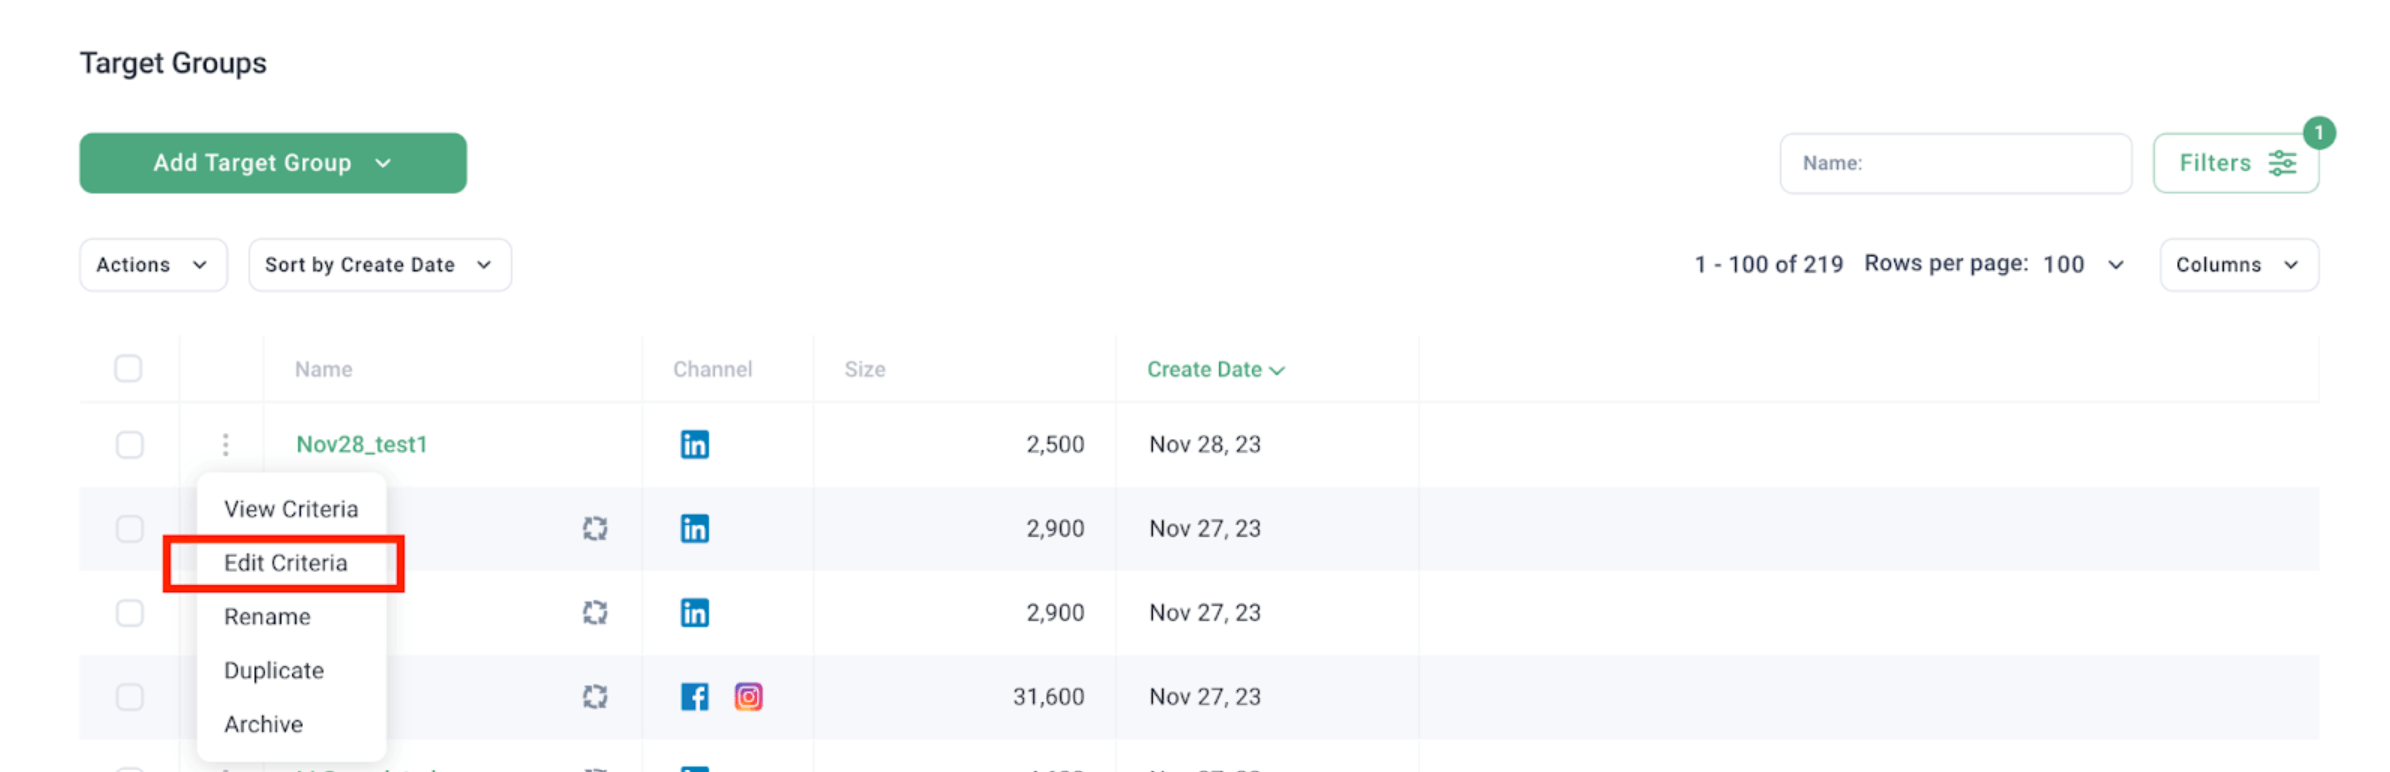Choose Duplicate in the context menu
The image size is (2390, 772).
[x=274, y=670]
